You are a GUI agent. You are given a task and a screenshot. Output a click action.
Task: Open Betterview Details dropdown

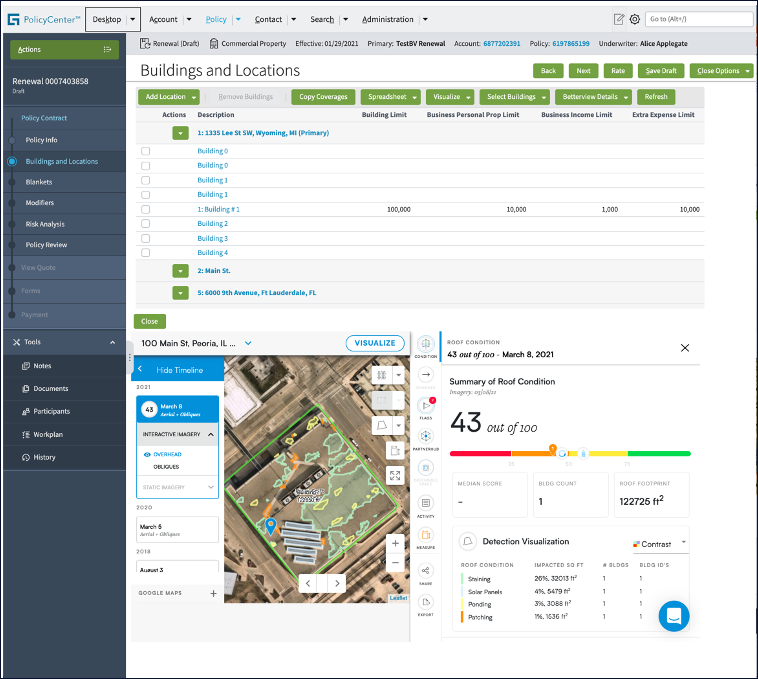coord(594,97)
